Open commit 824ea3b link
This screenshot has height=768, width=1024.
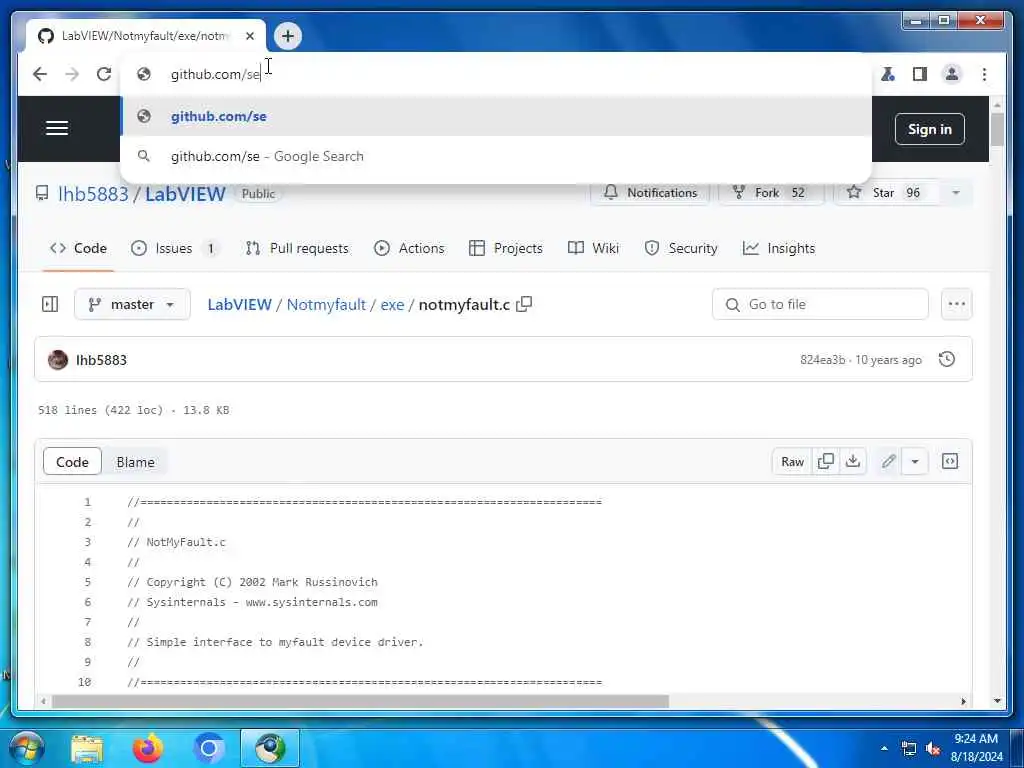pyautogui.click(x=822, y=360)
